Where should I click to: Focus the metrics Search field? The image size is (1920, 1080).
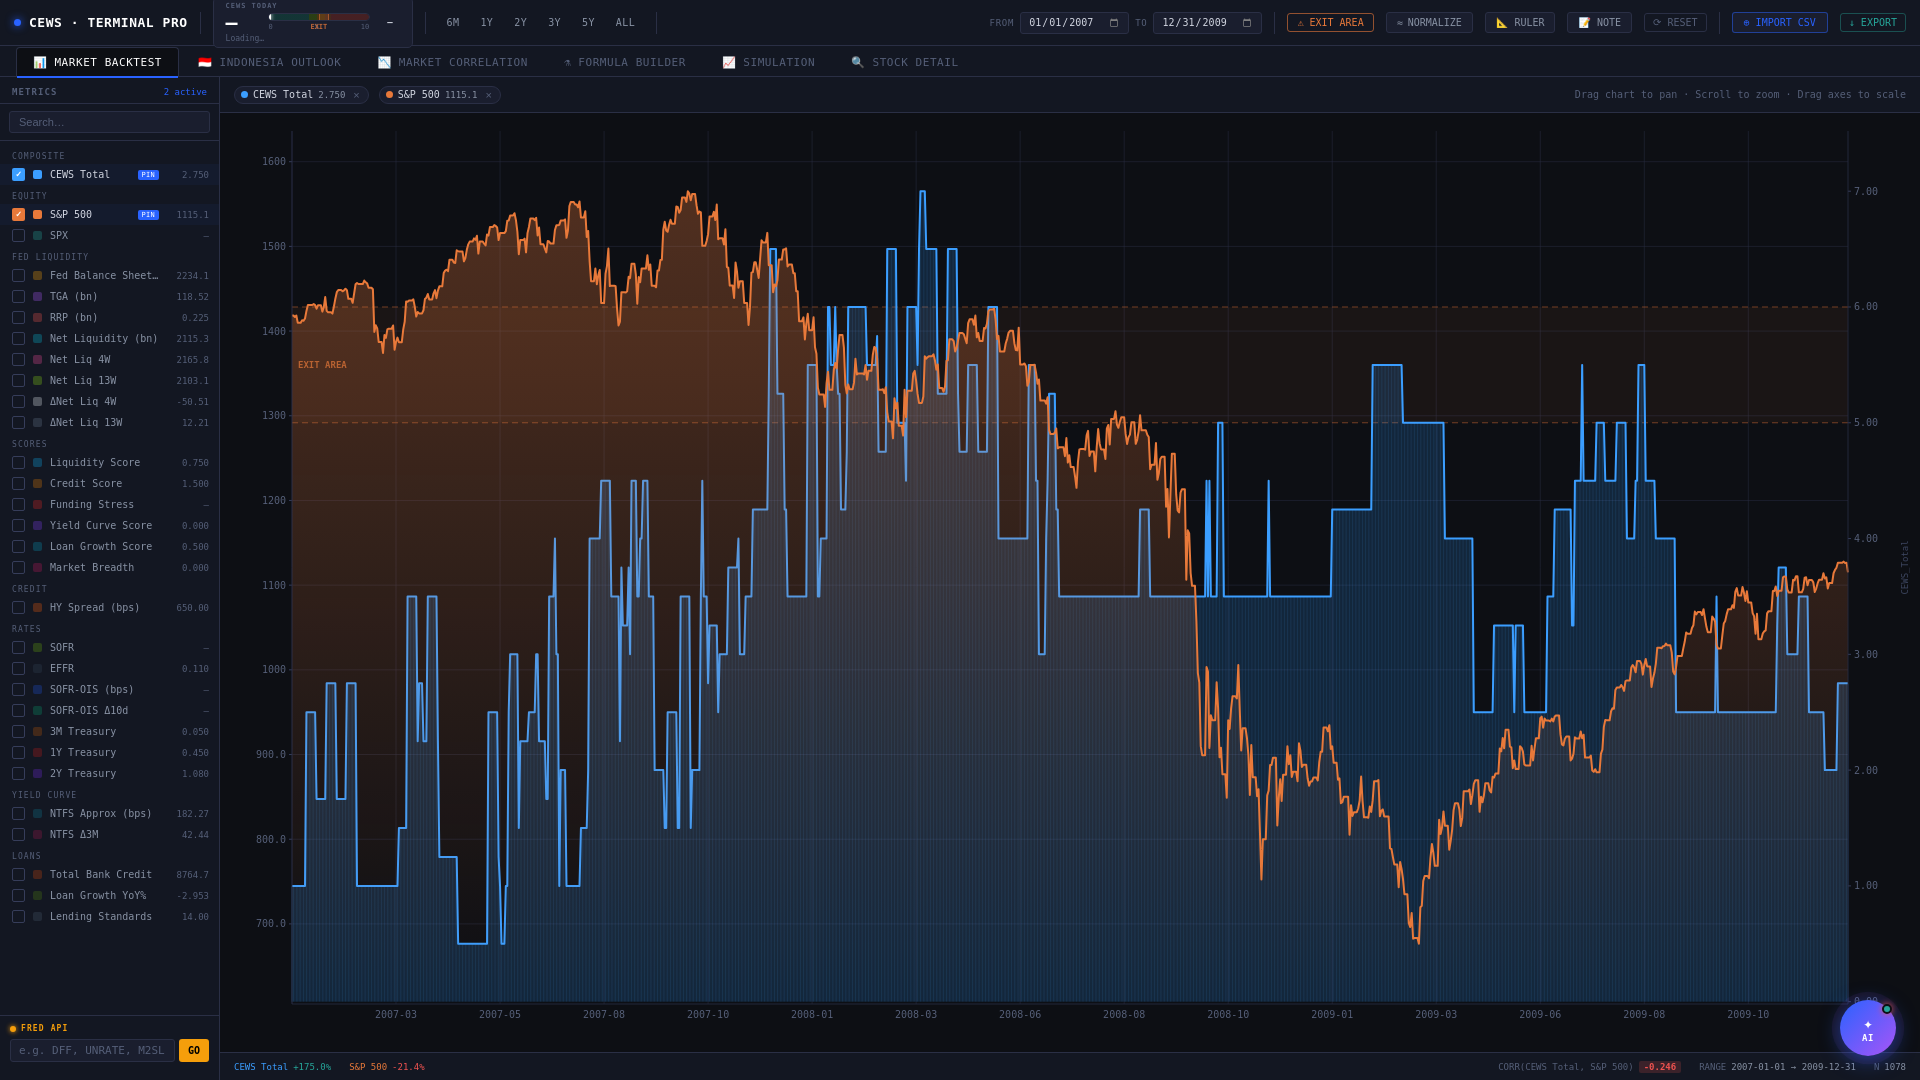(x=109, y=122)
